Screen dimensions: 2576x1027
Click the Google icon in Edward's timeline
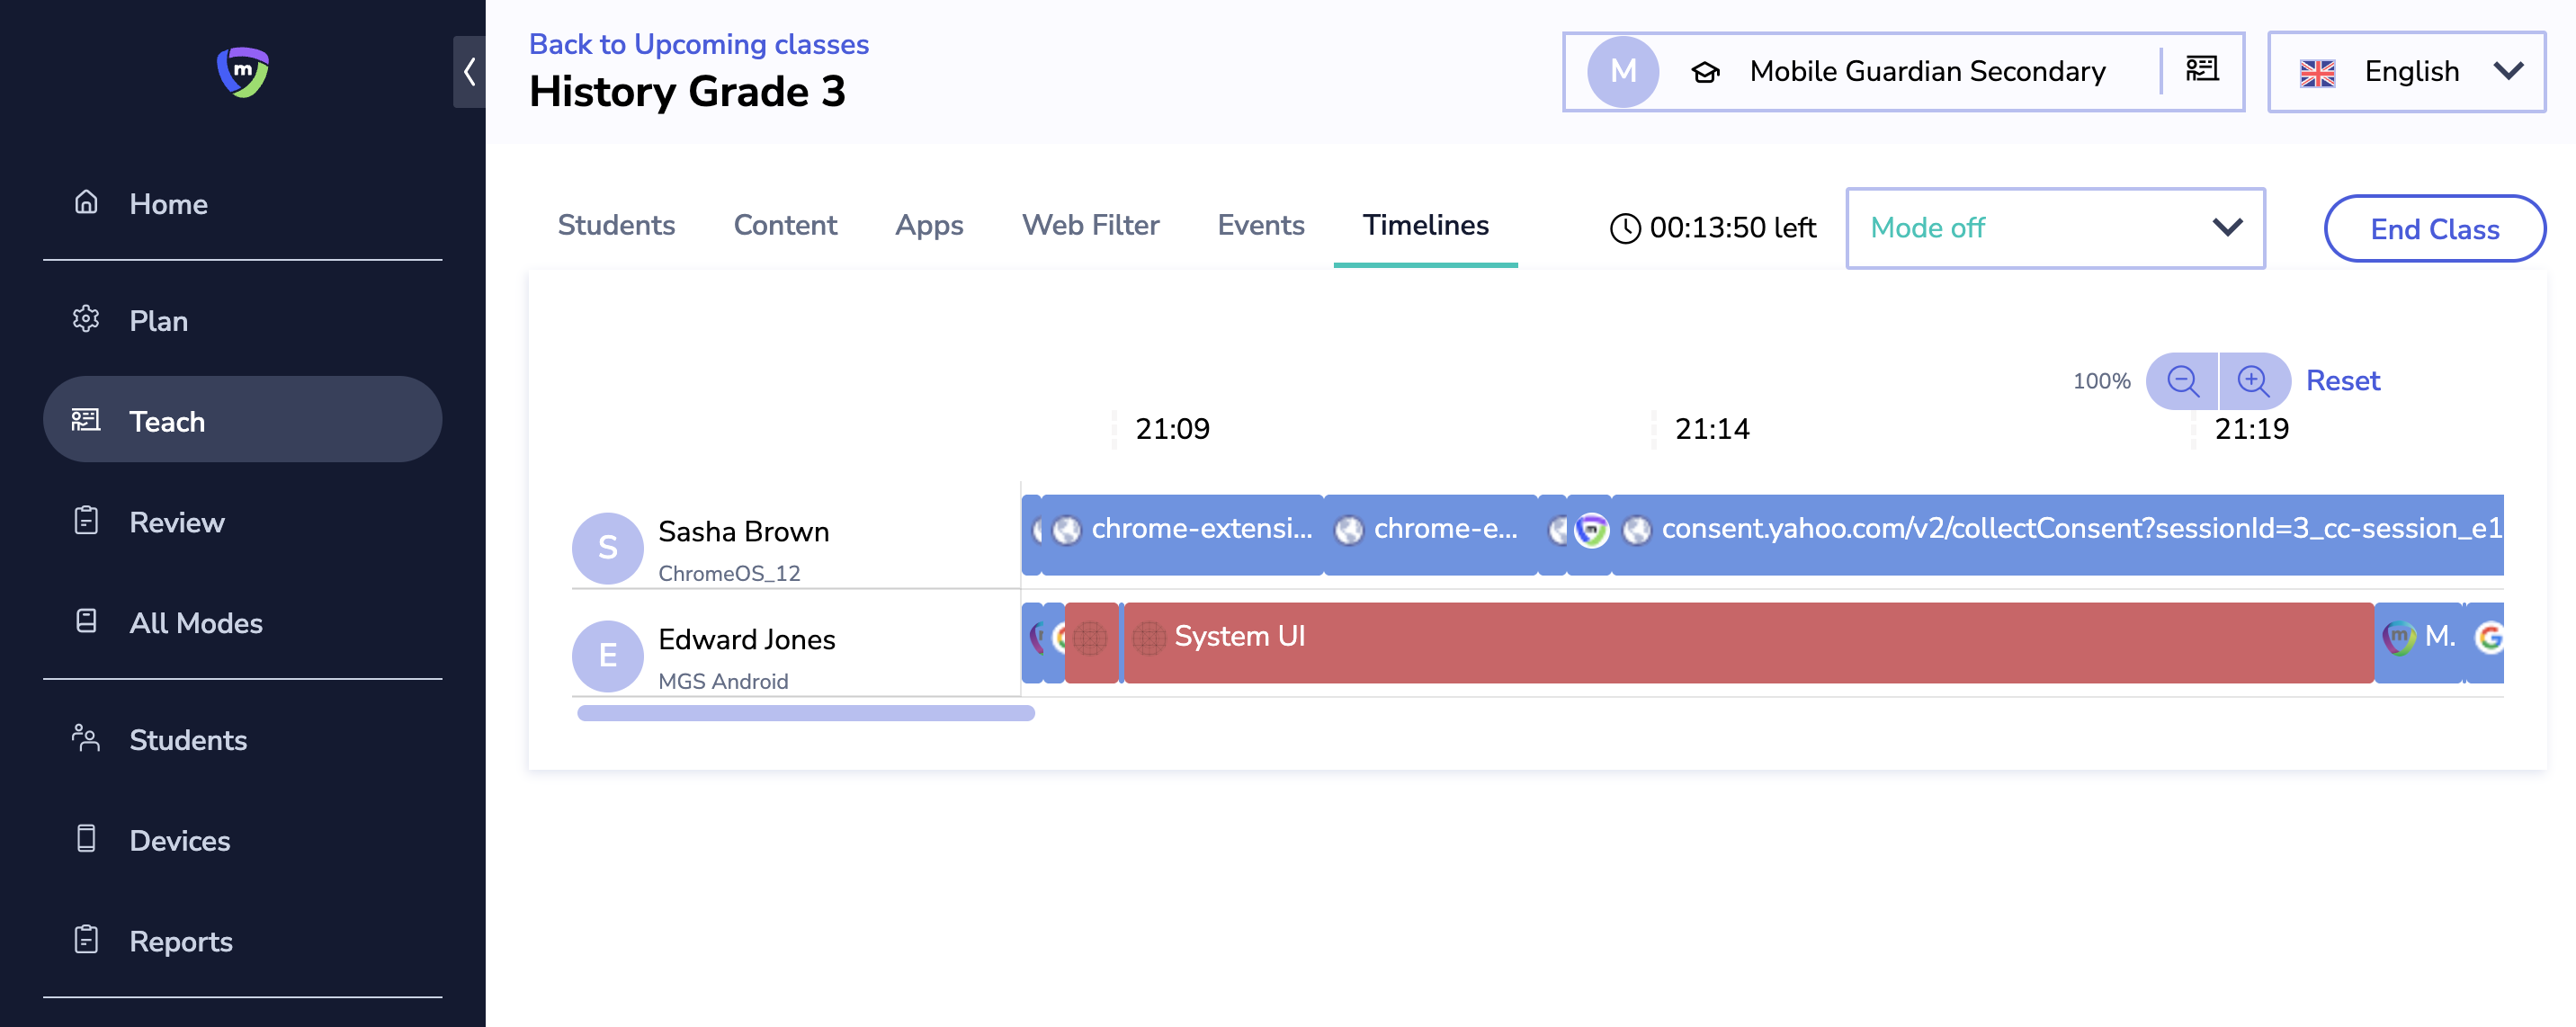click(2489, 637)
